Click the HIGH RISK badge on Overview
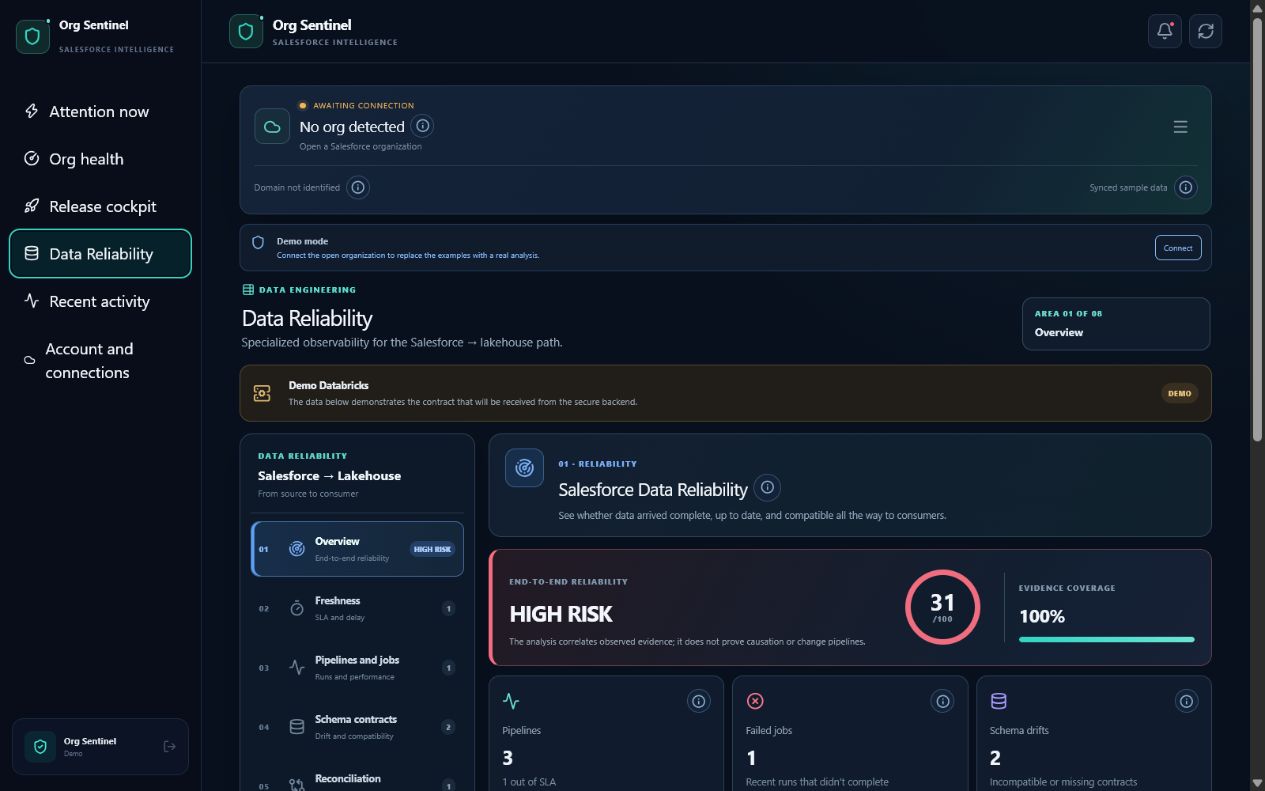This screenshot has height=791, width=1265. click(432, 549)
